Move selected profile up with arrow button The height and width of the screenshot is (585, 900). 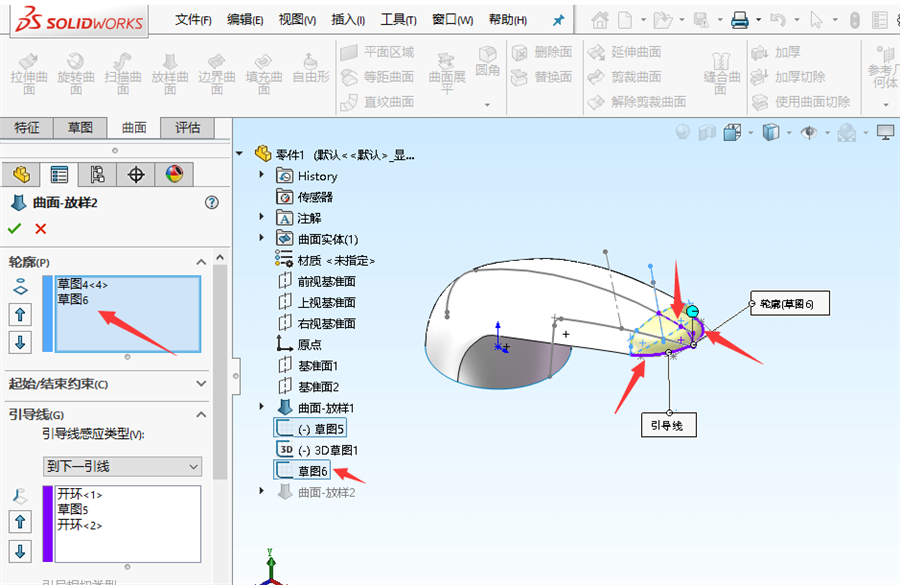pos(20,314)
